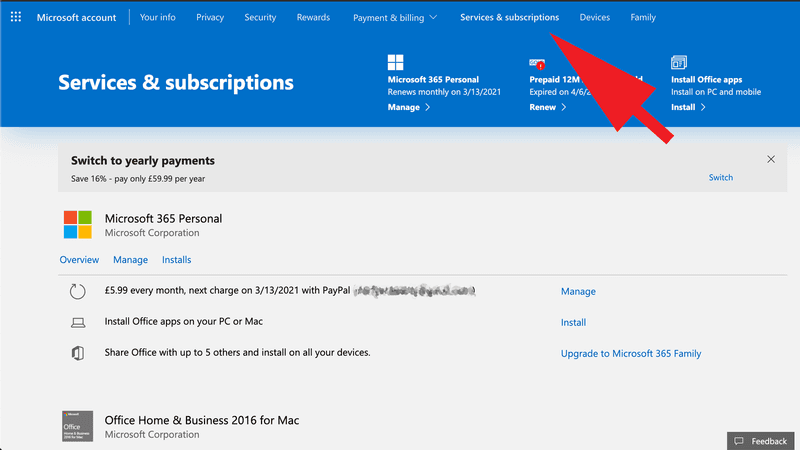Click Upgrade to Microsoft 365 Family link
Screen dimensions: 800x450
pyautogui.click(x=631, y=353)
